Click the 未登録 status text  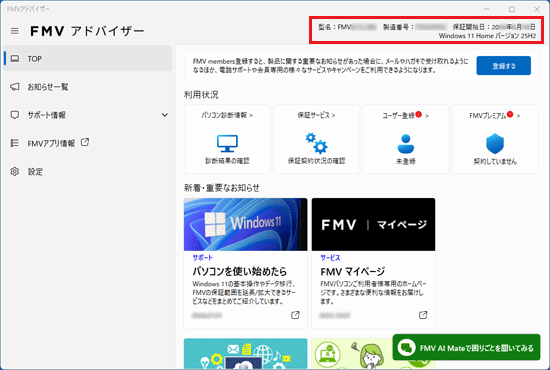pos(406,162)
